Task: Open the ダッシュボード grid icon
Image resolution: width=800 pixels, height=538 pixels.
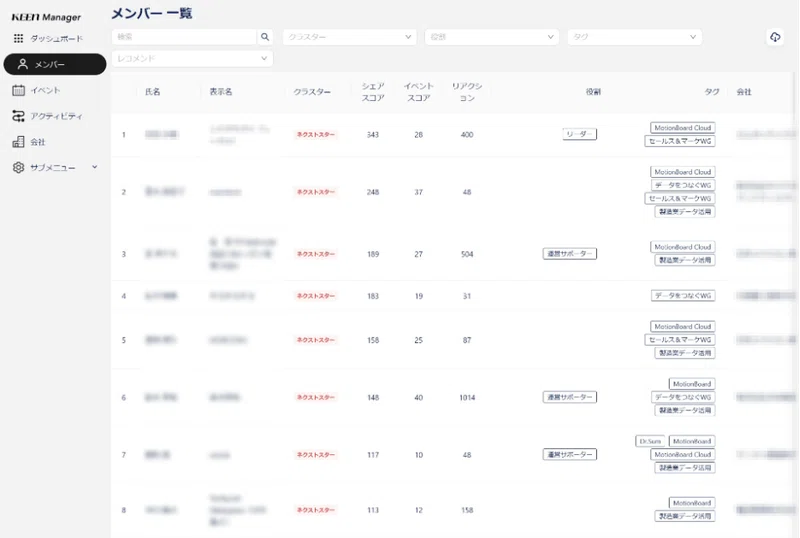Action: pos(18,38)
